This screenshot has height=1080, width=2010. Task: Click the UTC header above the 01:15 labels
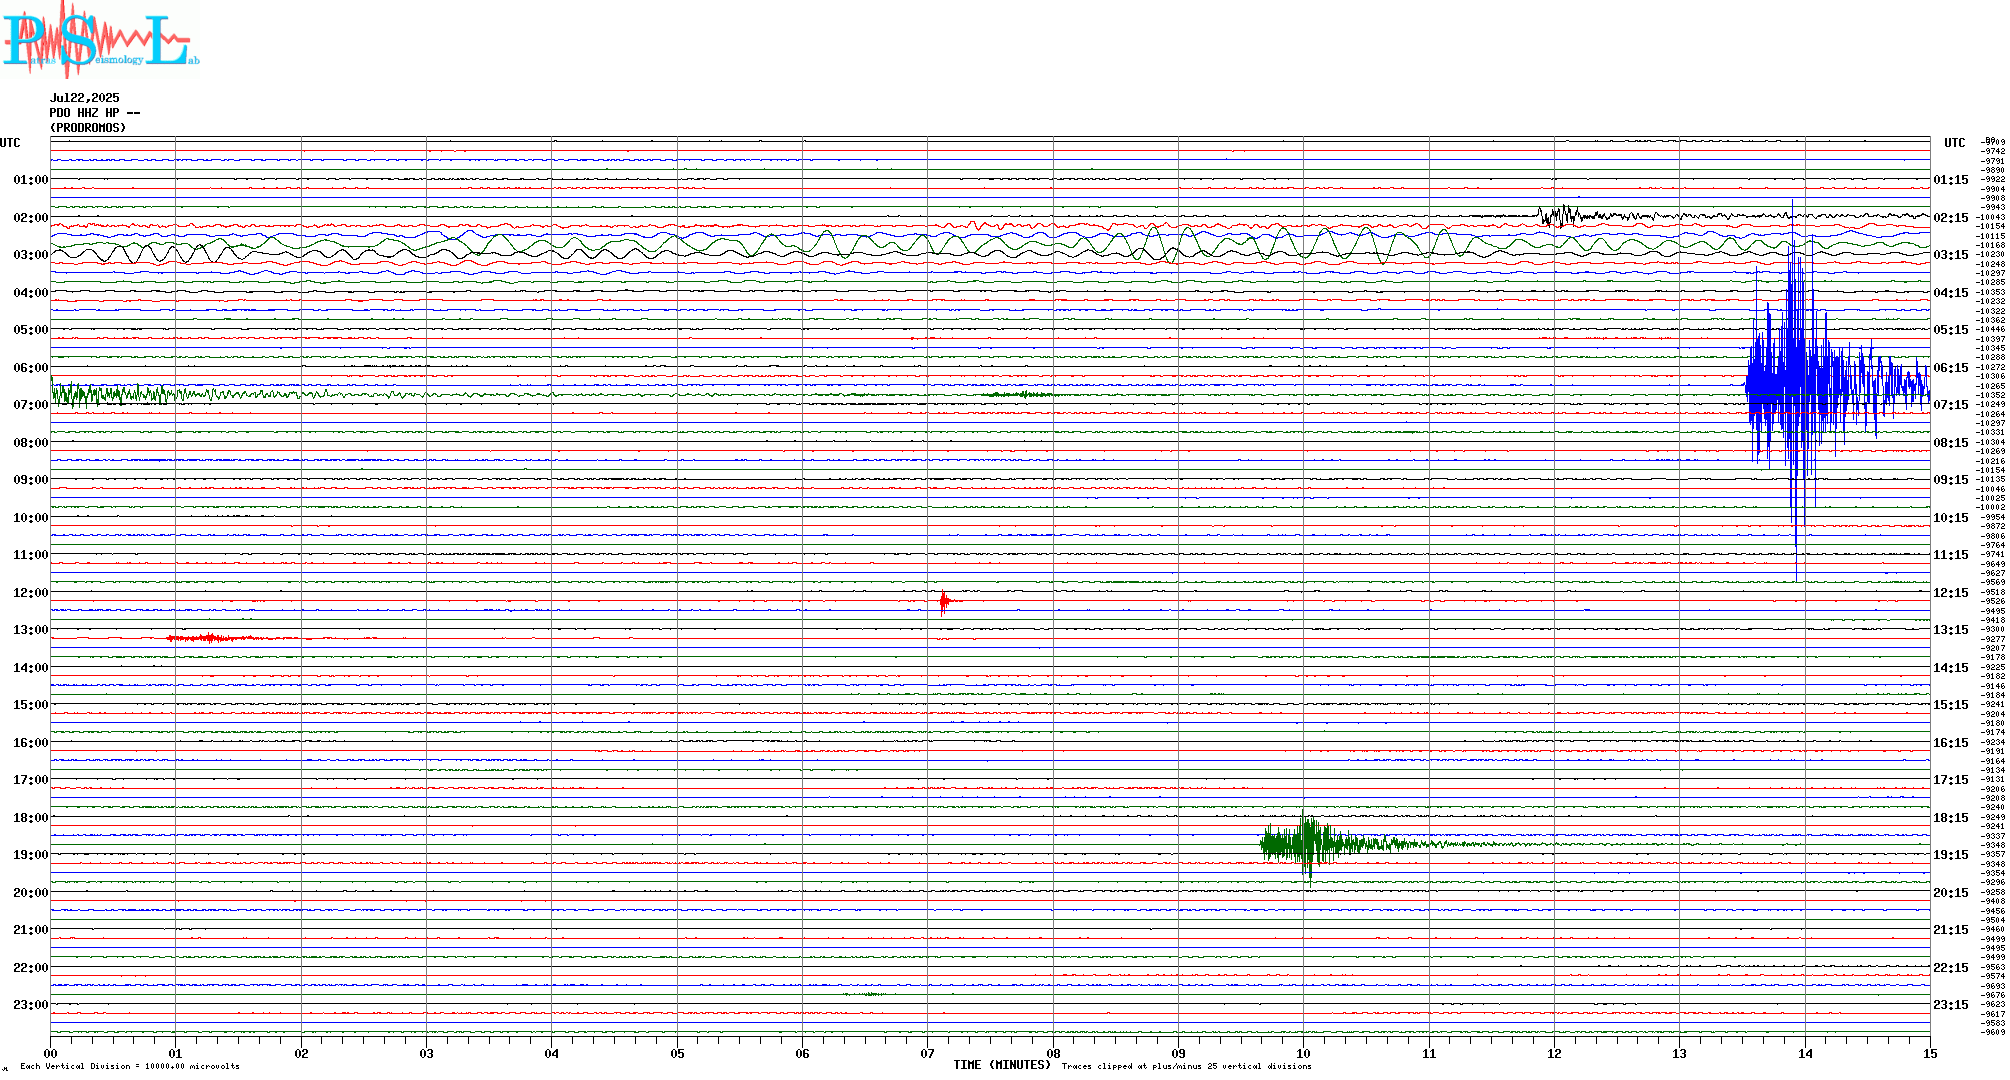click(x=1955, y=143)
